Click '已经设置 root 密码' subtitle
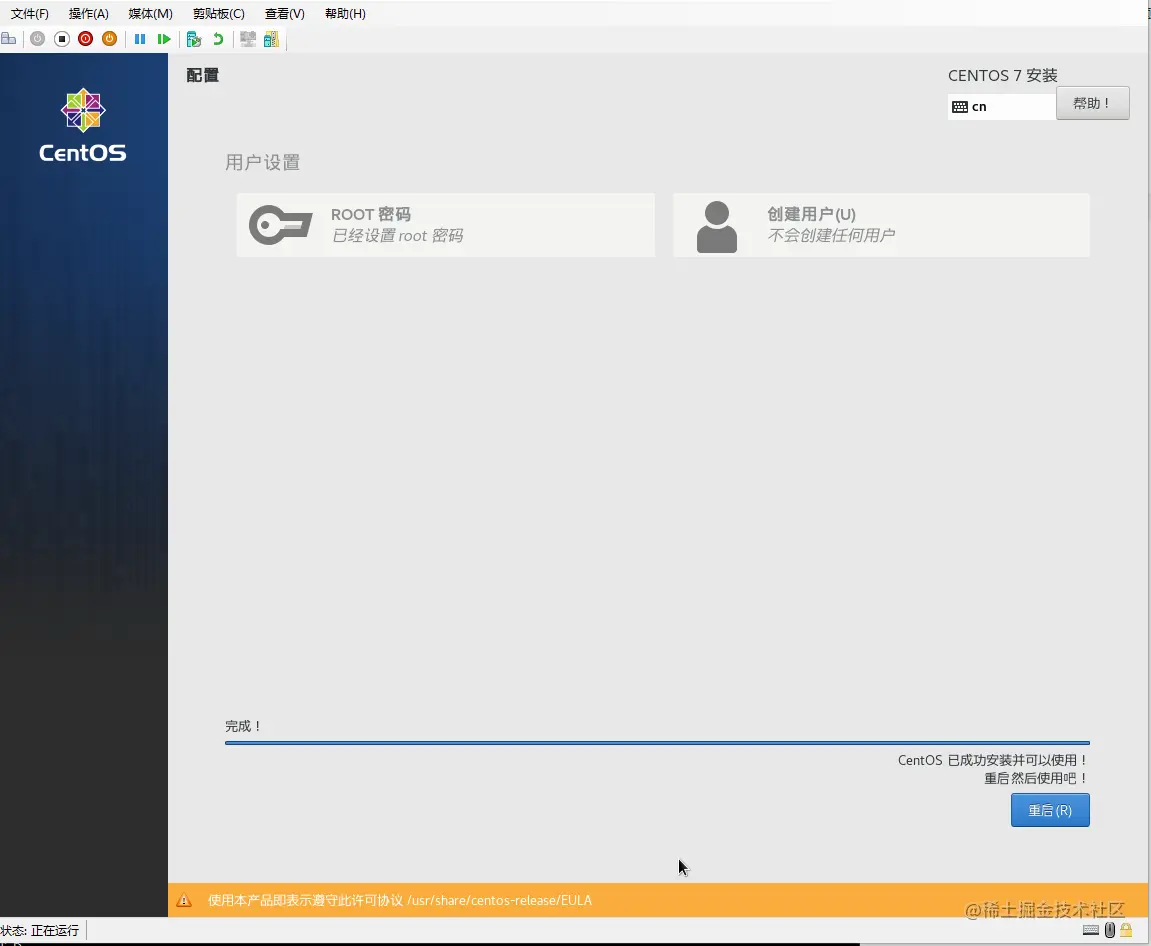The image size is (1151, 946). point(397,236)
